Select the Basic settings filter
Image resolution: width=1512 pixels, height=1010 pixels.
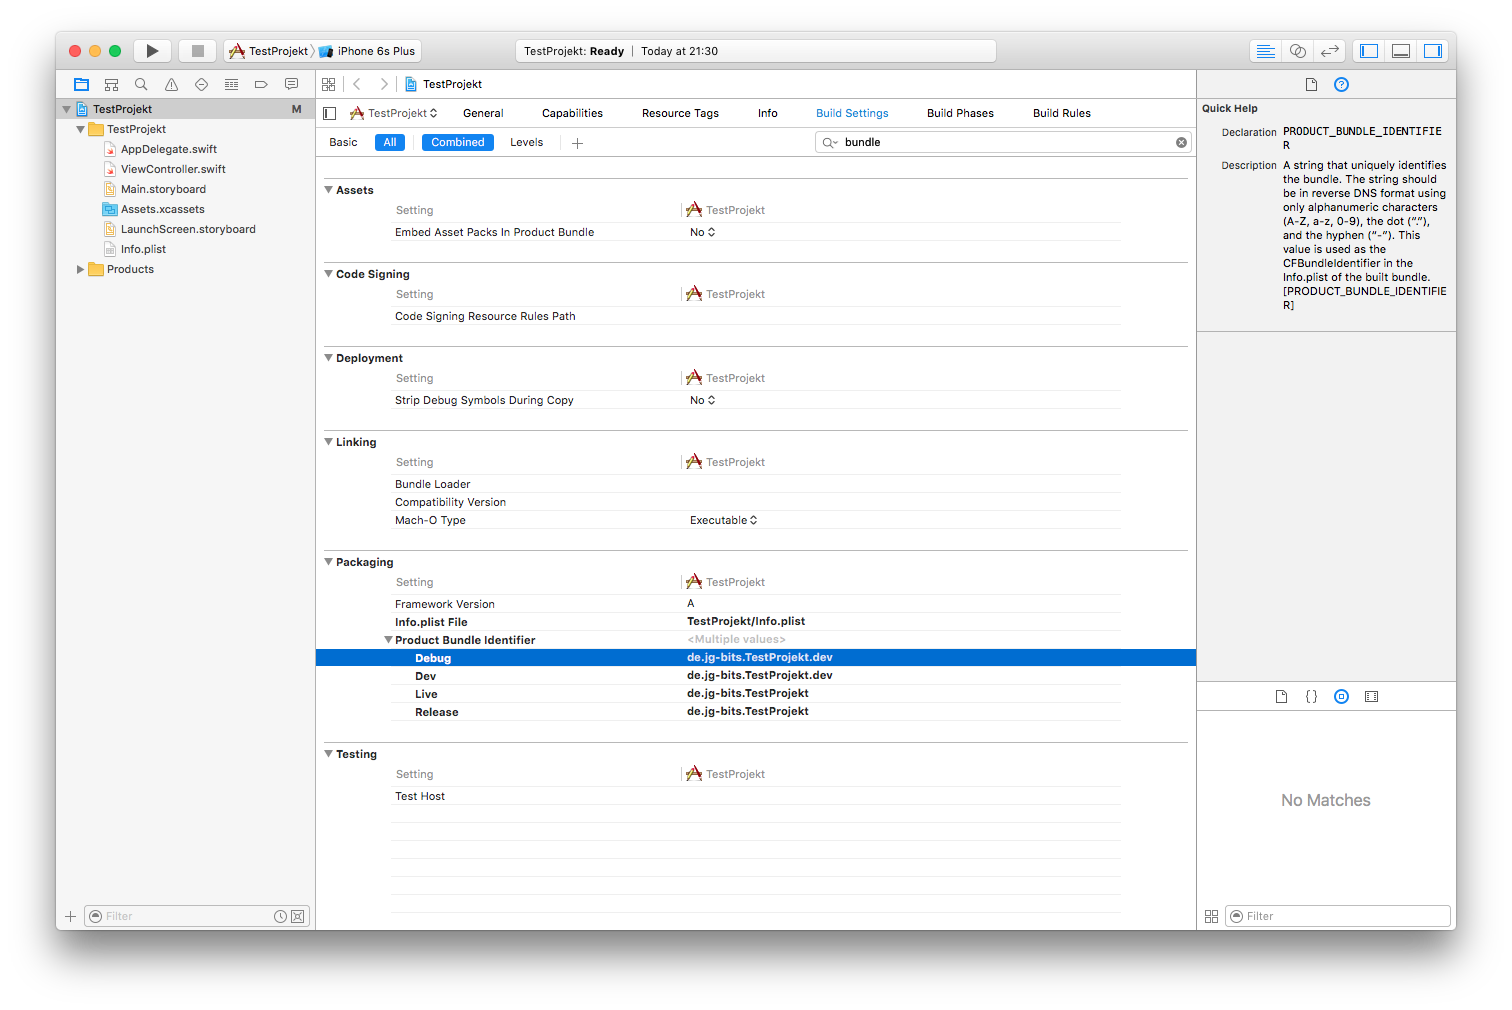(343, 143)
